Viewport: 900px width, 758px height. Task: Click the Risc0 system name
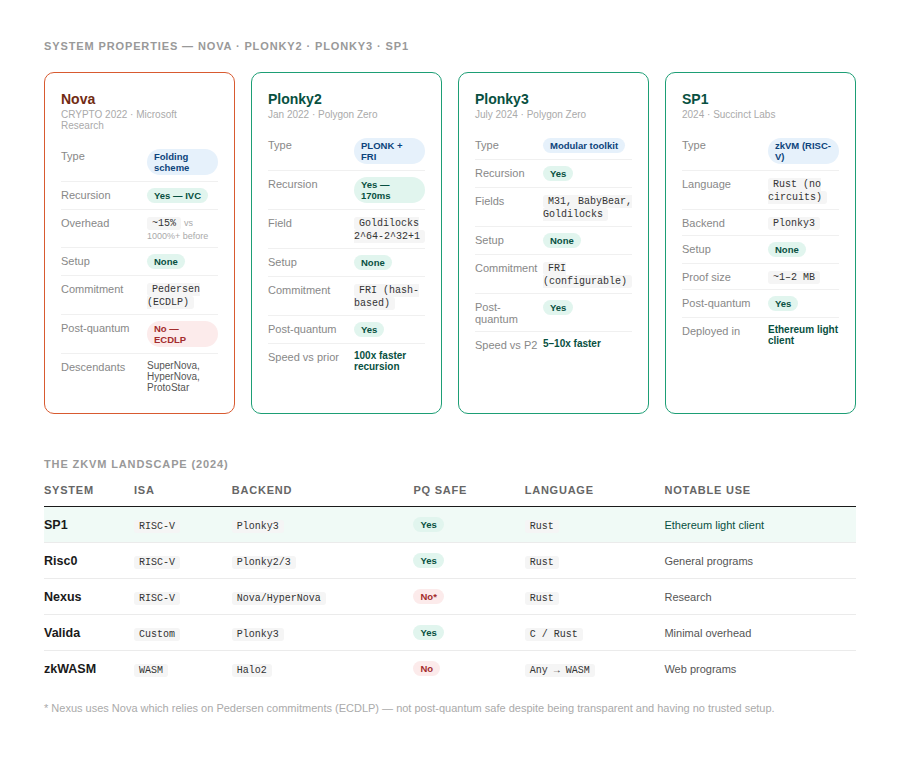60,561
